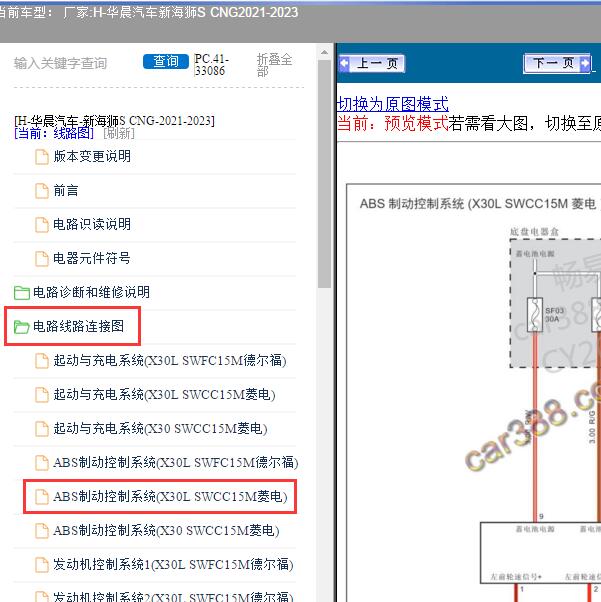Image resolution: width=601 pixels, height=602 pixels.
Task: Click page icon of 发动机控制系统1(X30L SWFC15M德尔福)
Action: (41, 565)
